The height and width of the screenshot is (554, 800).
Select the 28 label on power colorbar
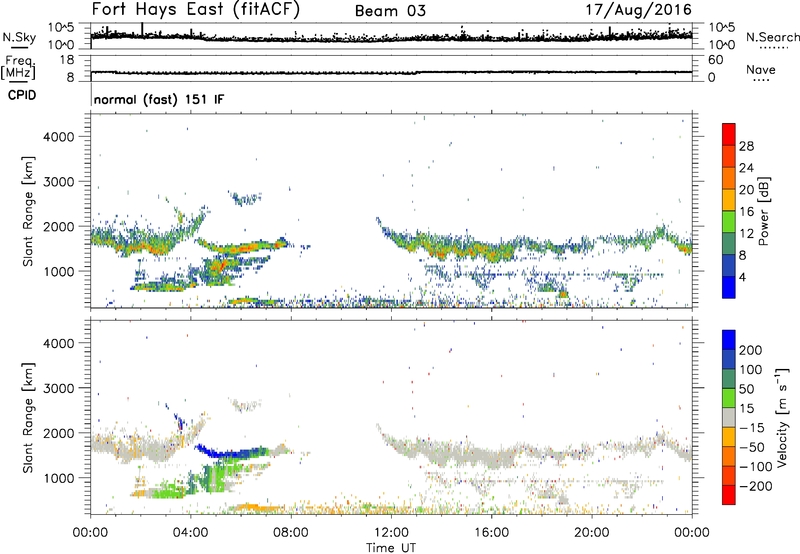point(746,146)
